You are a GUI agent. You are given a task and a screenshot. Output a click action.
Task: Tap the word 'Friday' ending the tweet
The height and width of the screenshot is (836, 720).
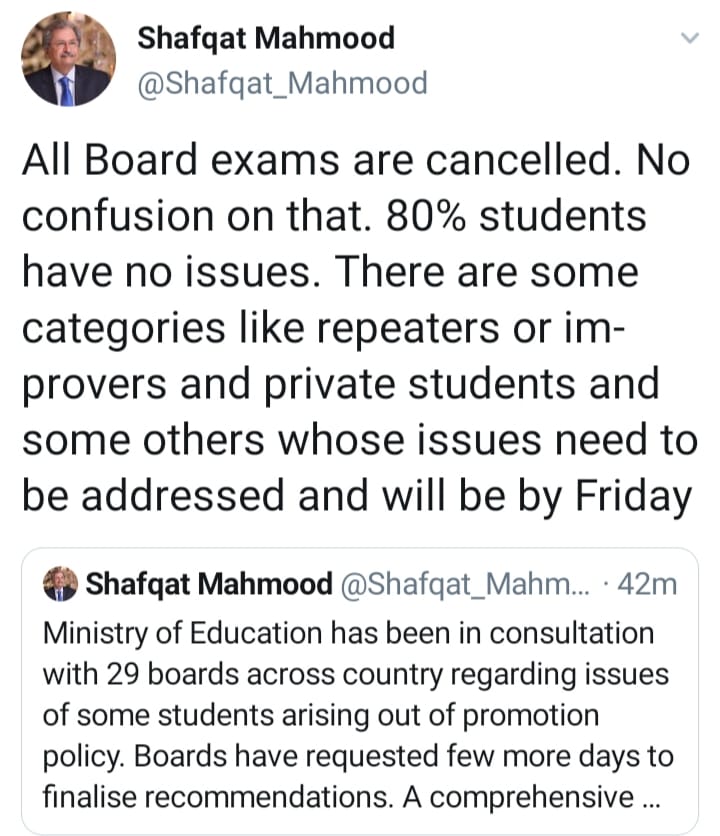[x=633, y=497]
